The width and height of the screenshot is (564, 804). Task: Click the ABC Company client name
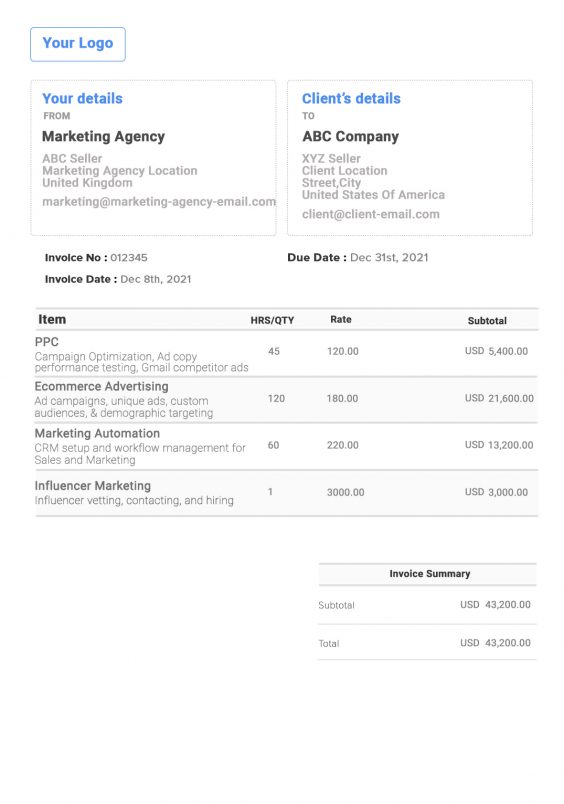tap(350, 136)
